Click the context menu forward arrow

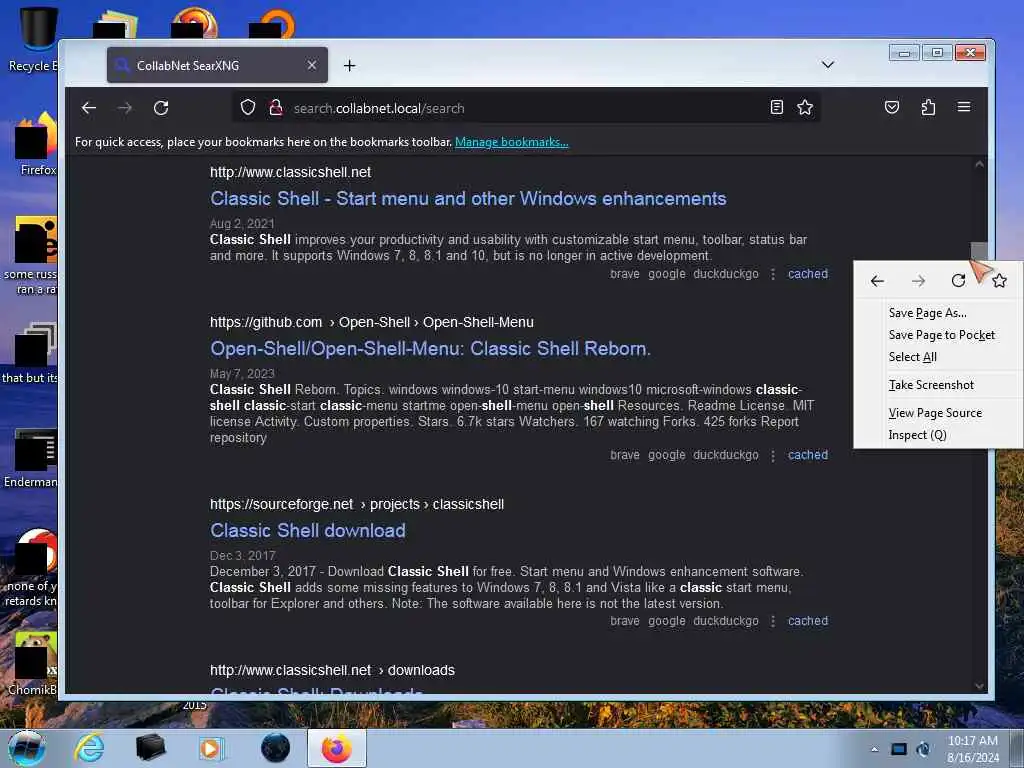[x=918, y=281]
